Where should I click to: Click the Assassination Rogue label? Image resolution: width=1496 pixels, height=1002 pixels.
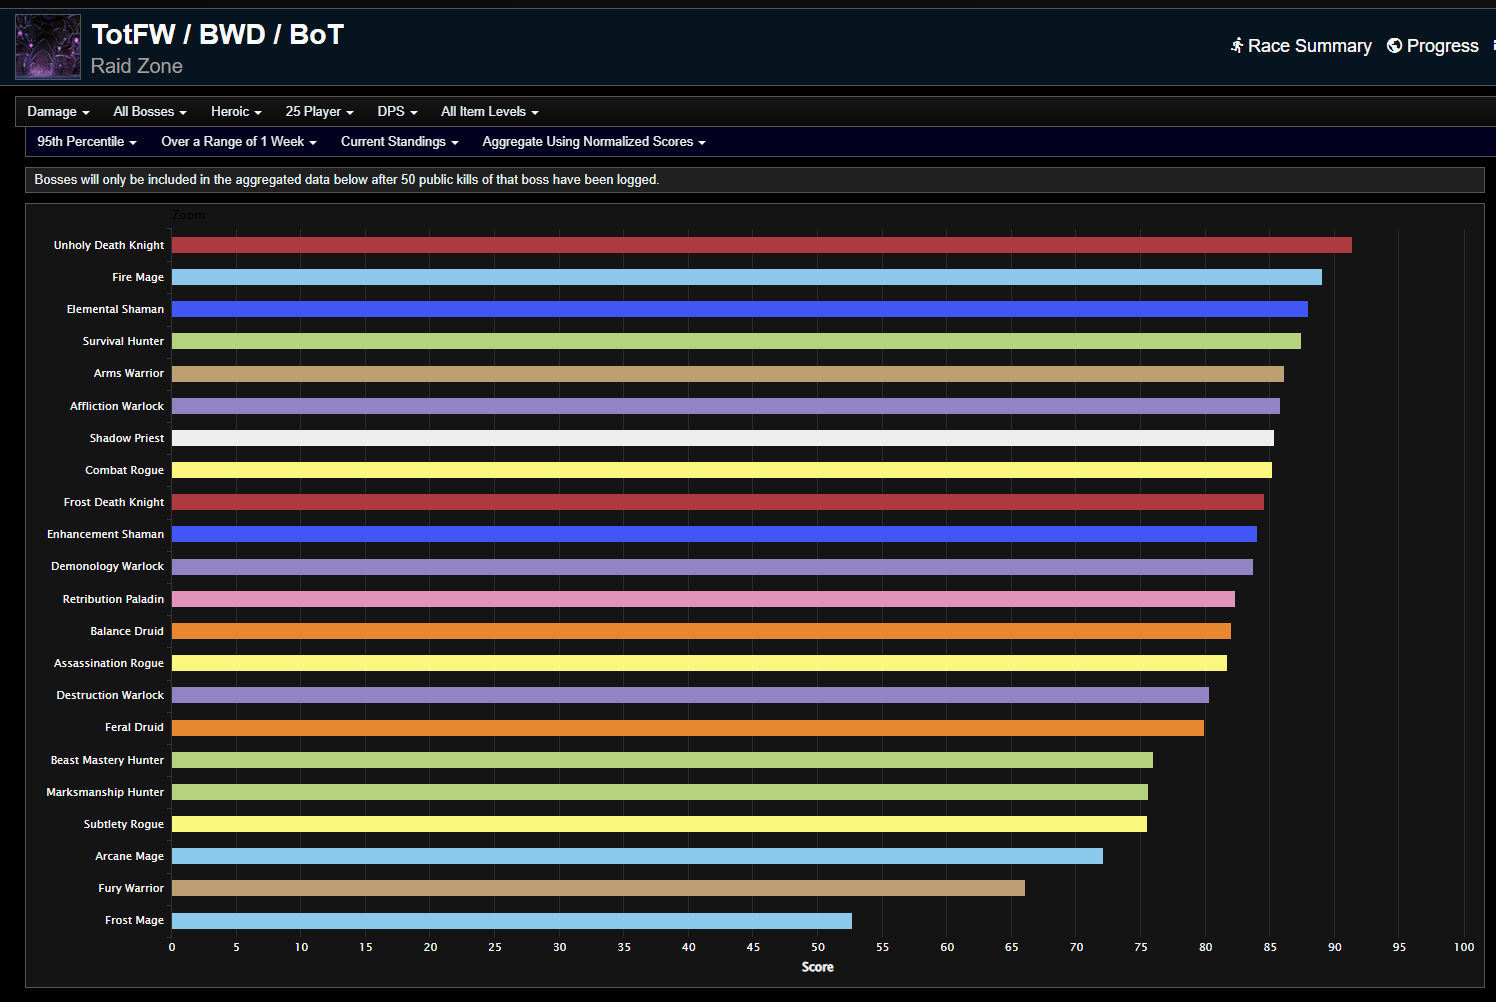coord(109,663)
